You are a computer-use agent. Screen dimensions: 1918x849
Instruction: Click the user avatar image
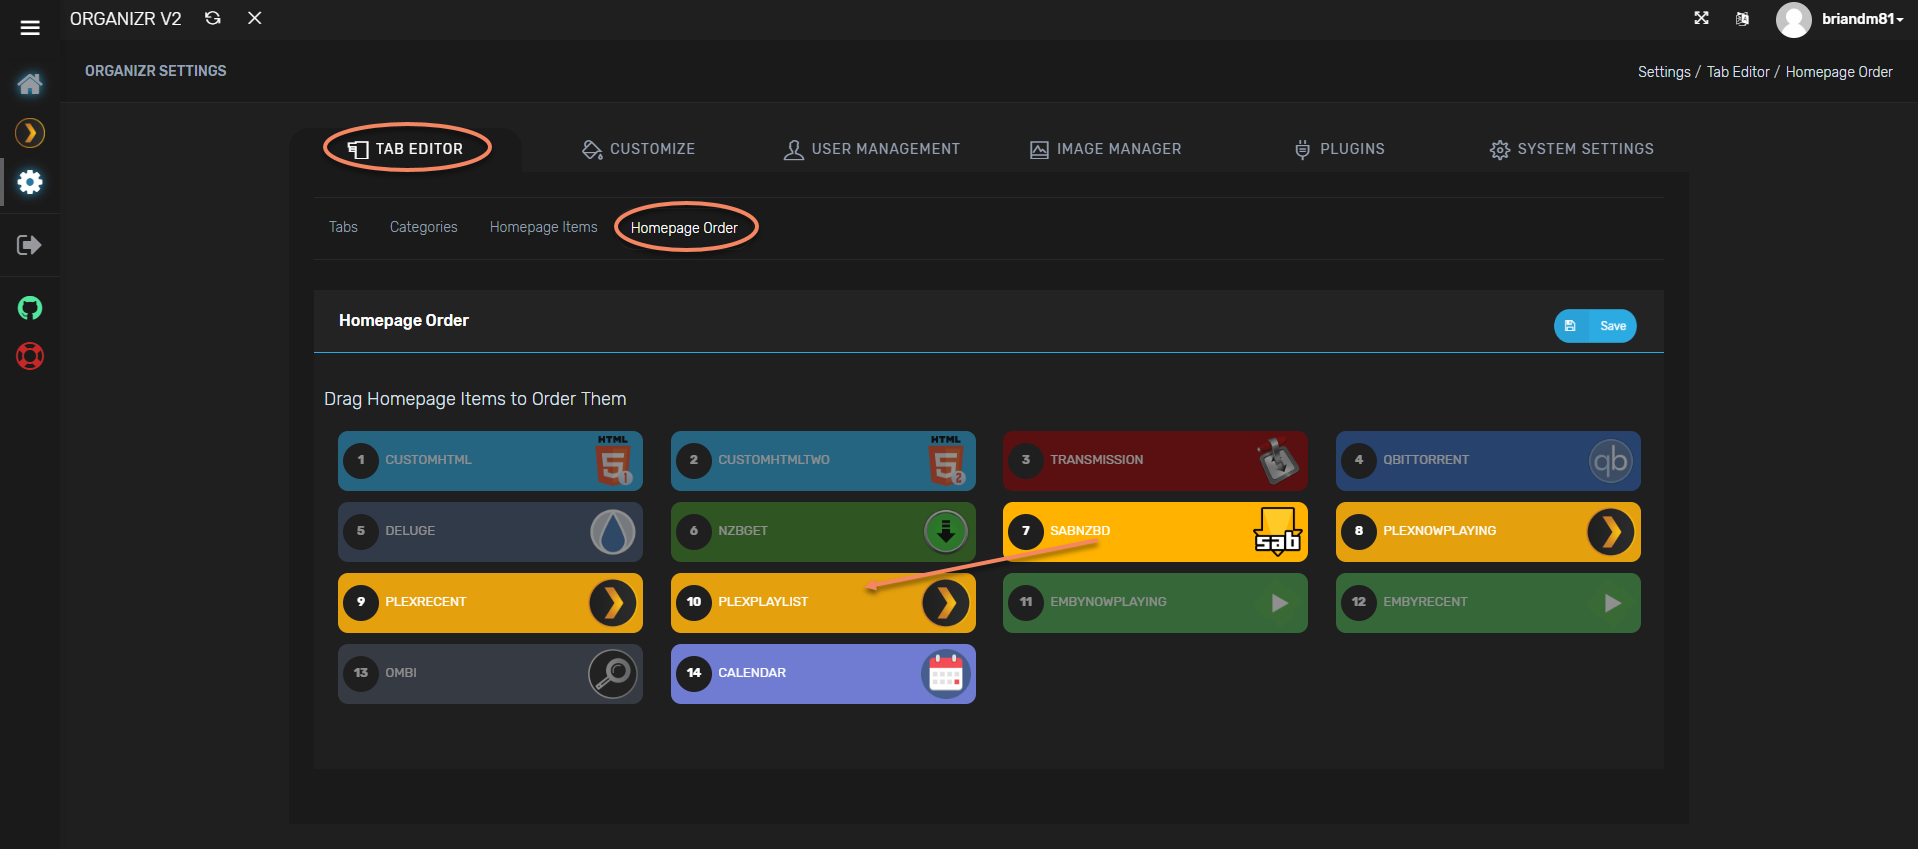coord(1794,20)
